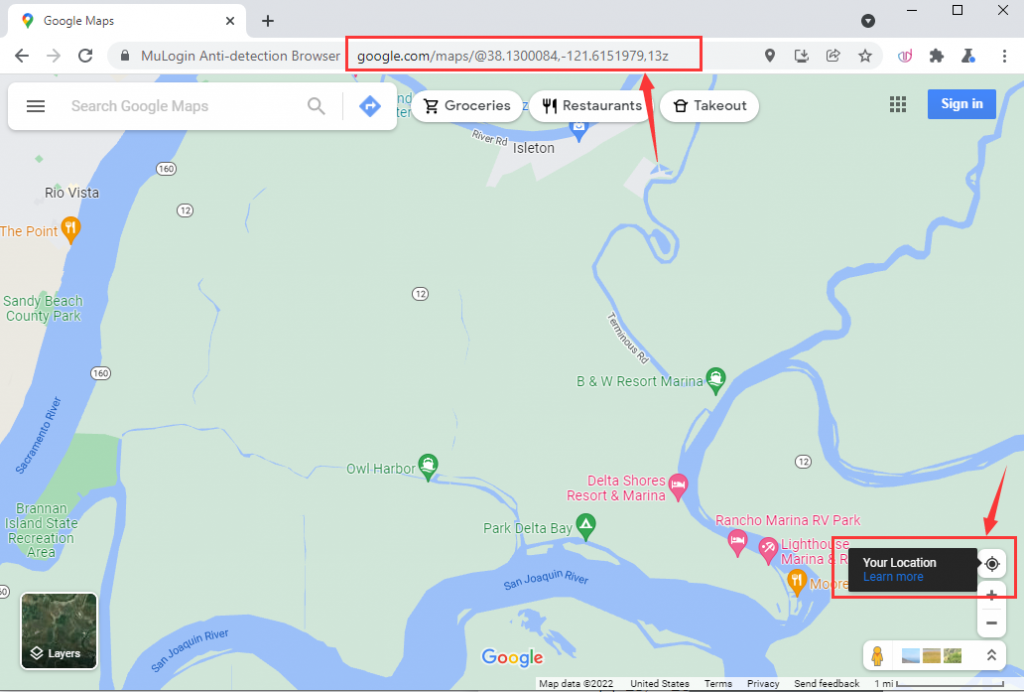Filter the map by Restaurants

click(592, 106)
